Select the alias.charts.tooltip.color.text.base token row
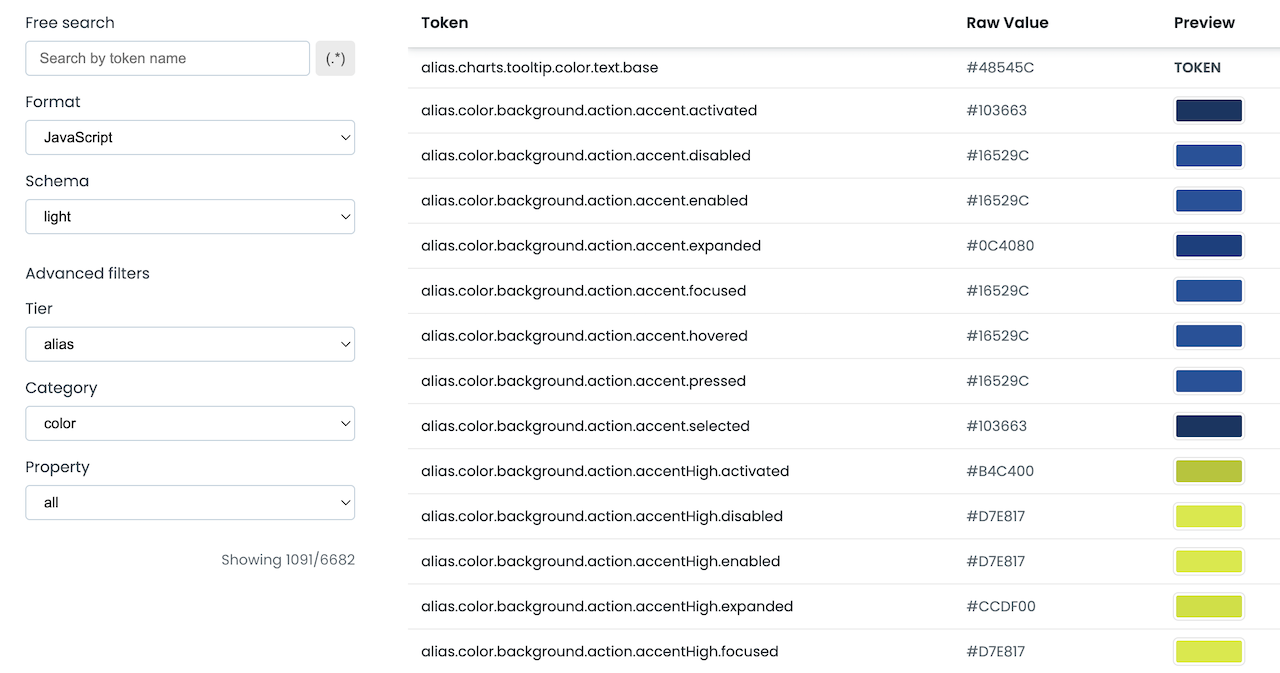This screenshot has width=1280, height=673. pos(539,67)
